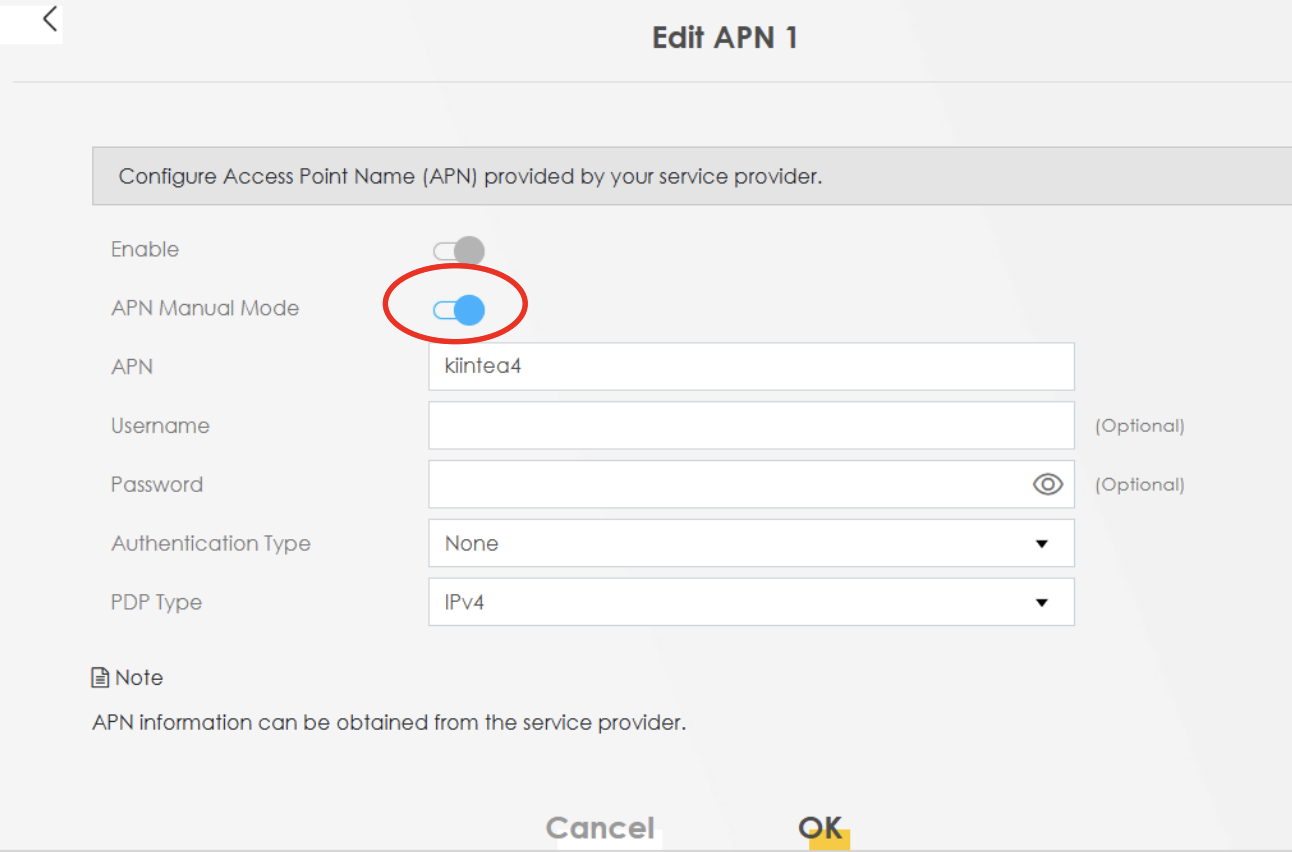Focus the Username input field

point(751,426)
